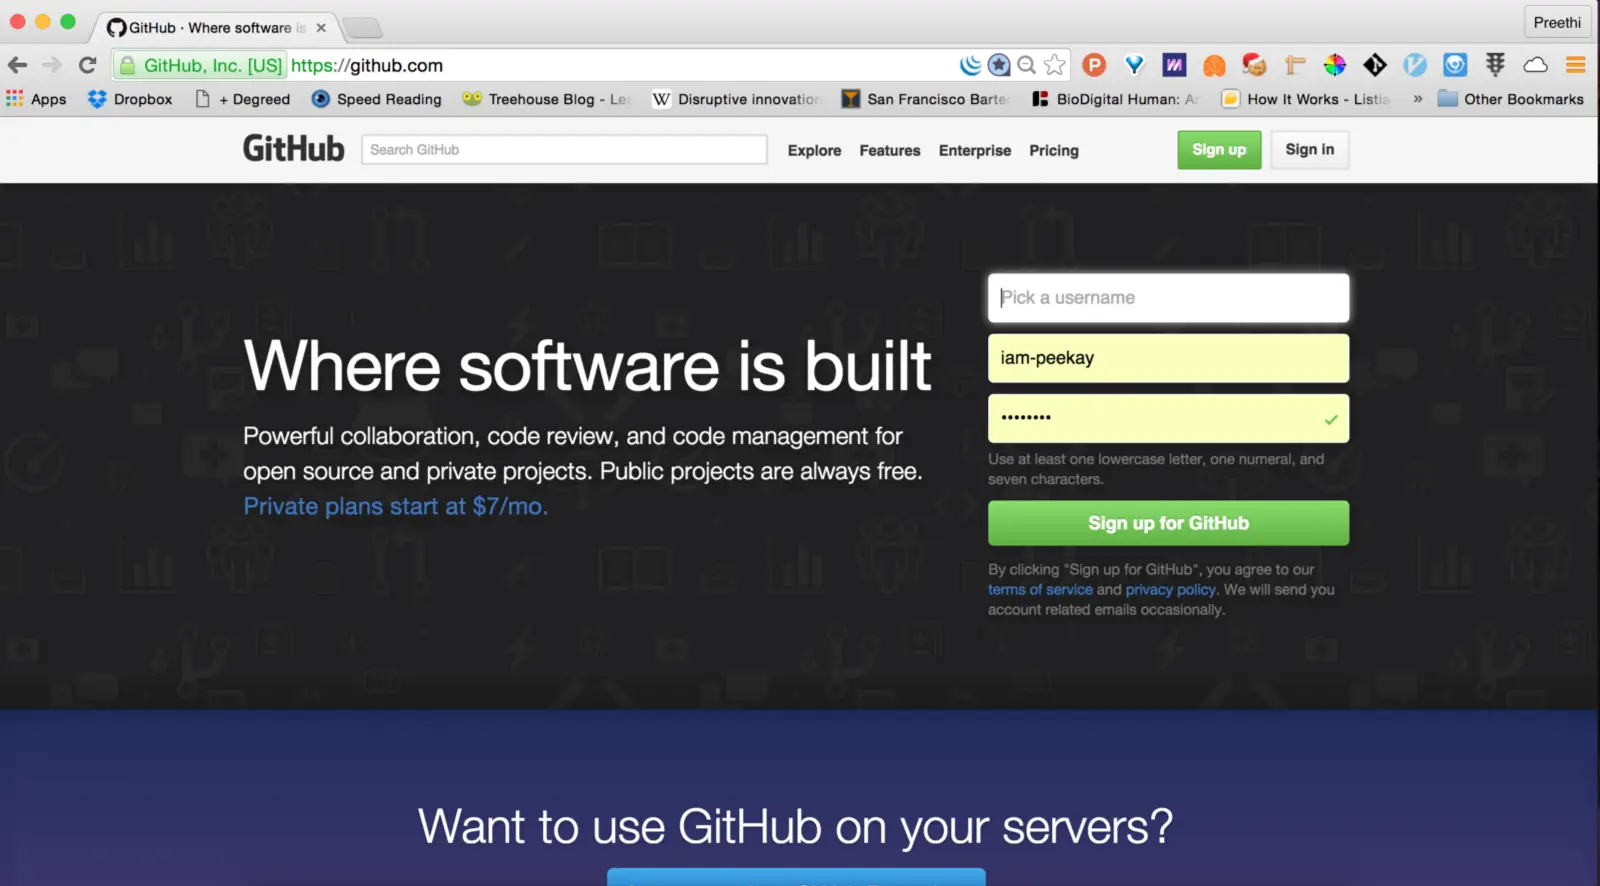Image resolution: width=1600 pixels, height=886 pixels.
Task: Click the purple M extension icon
Action: pyautogui.click(x=1174, y=65)
